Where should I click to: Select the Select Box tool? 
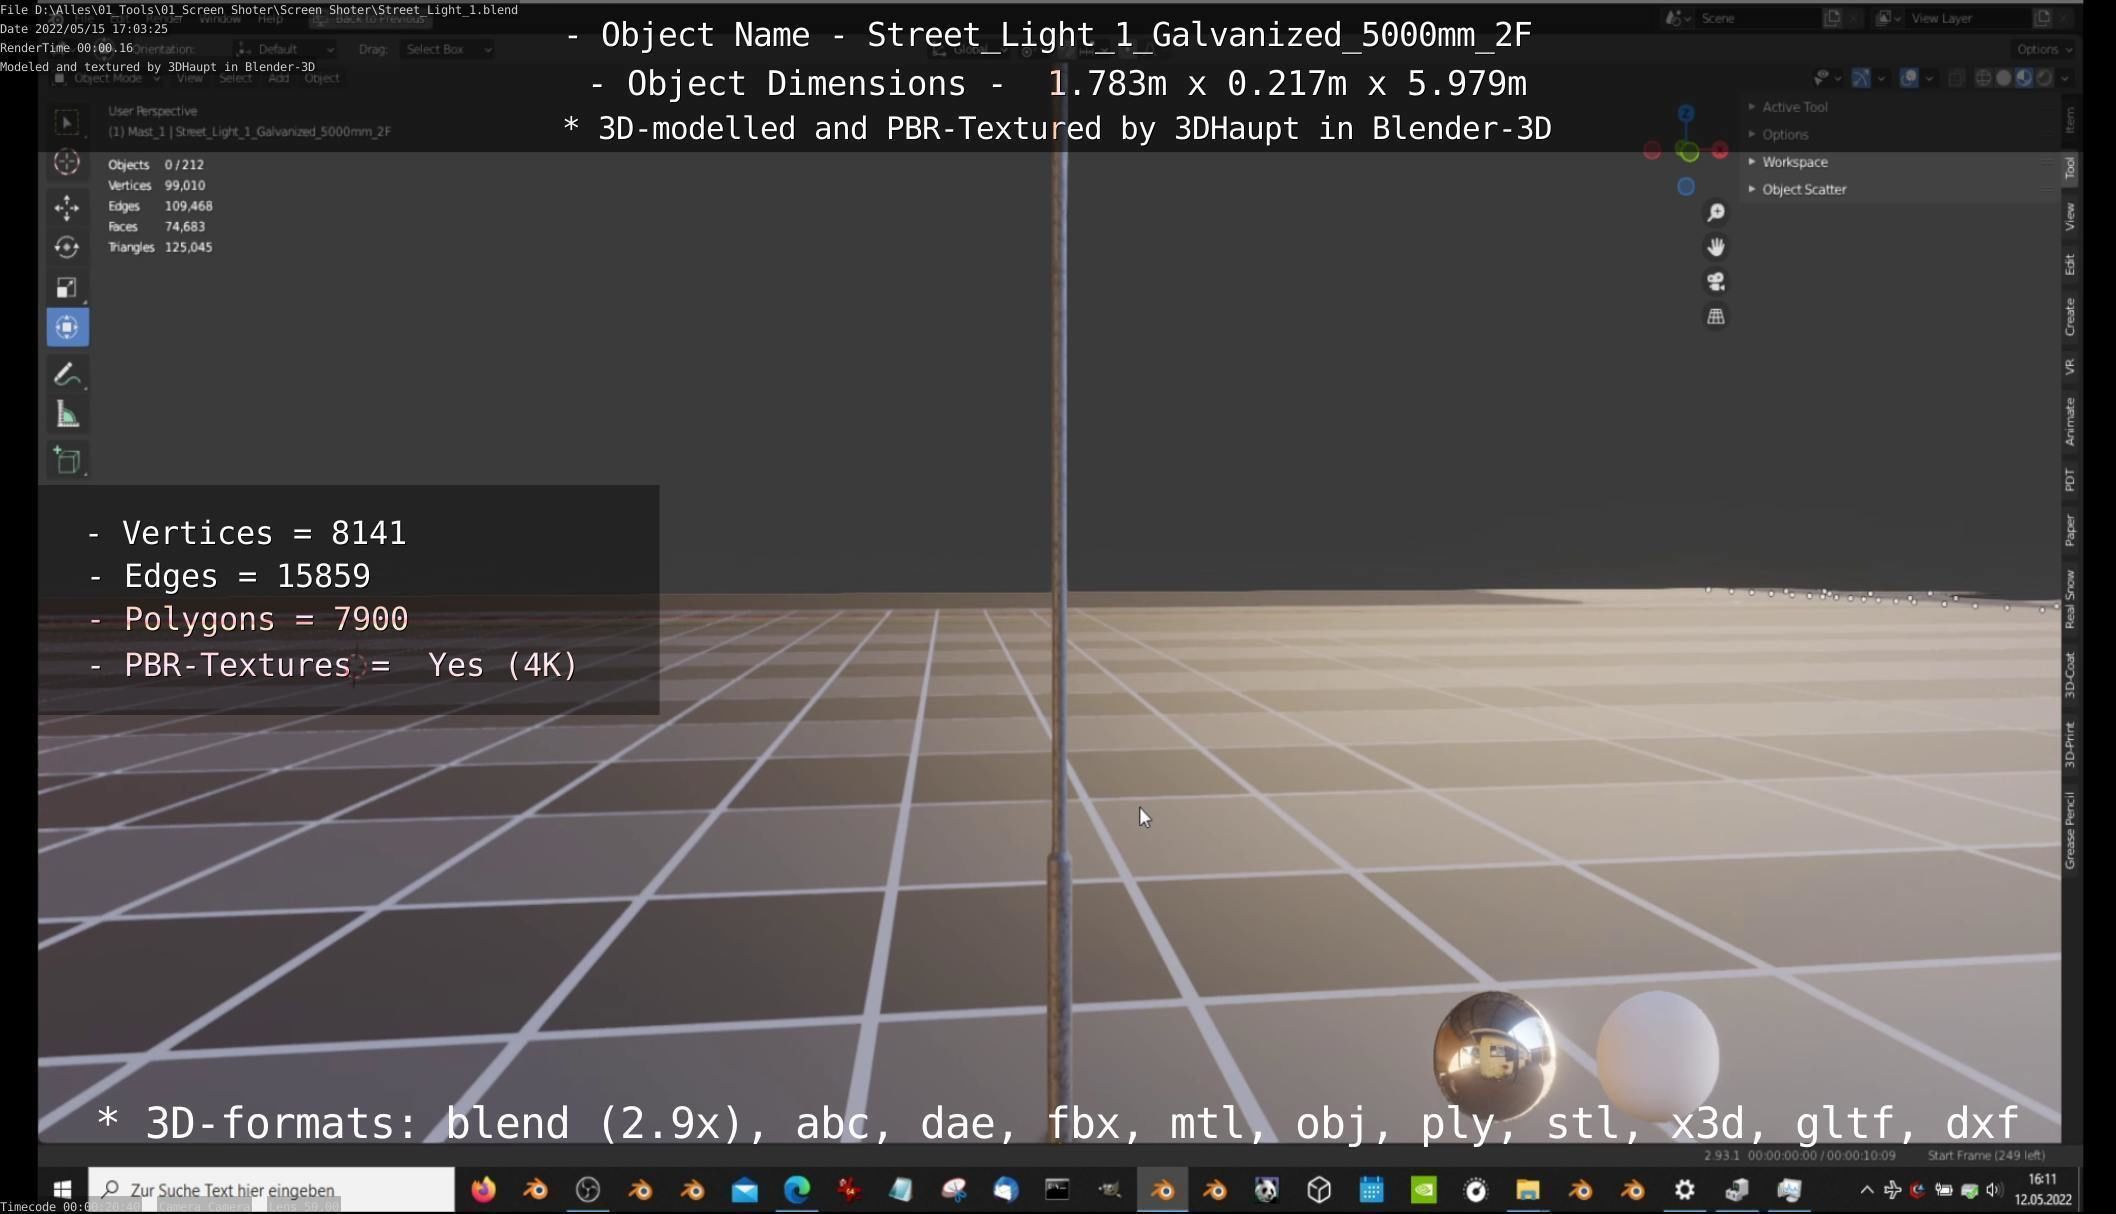tap(67, 122)
